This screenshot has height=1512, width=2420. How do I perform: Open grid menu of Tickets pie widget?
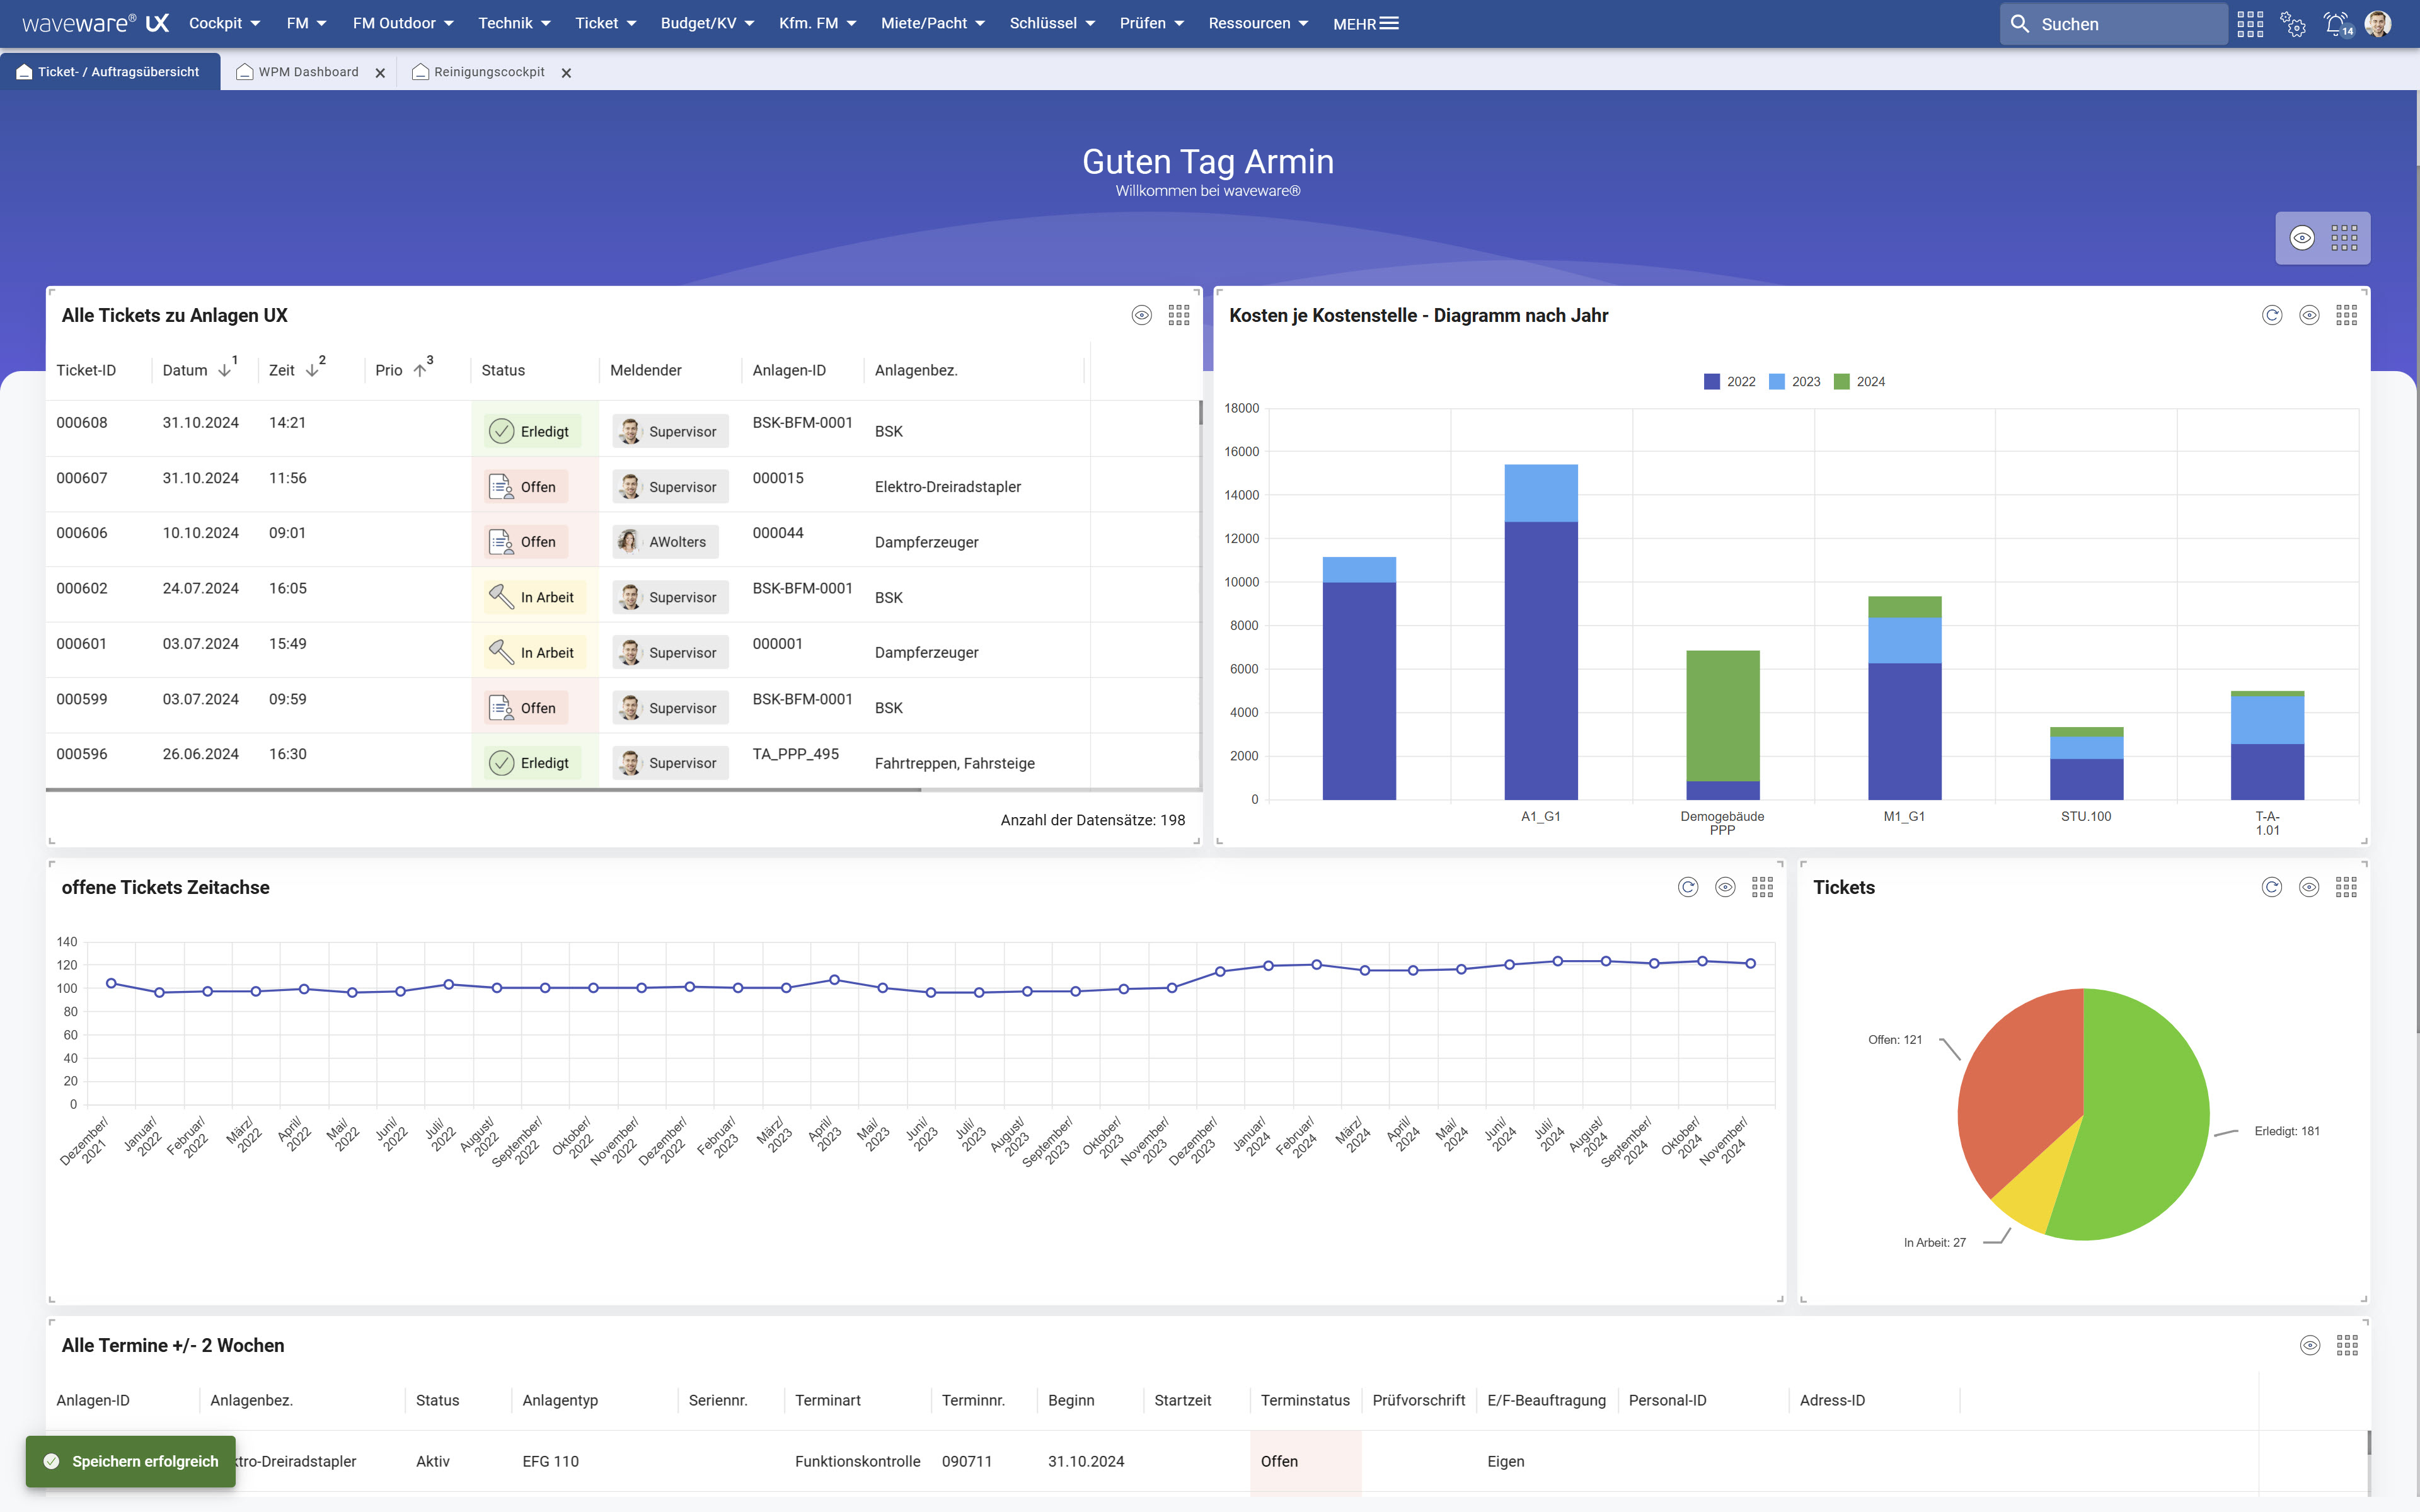[2346, 887]
